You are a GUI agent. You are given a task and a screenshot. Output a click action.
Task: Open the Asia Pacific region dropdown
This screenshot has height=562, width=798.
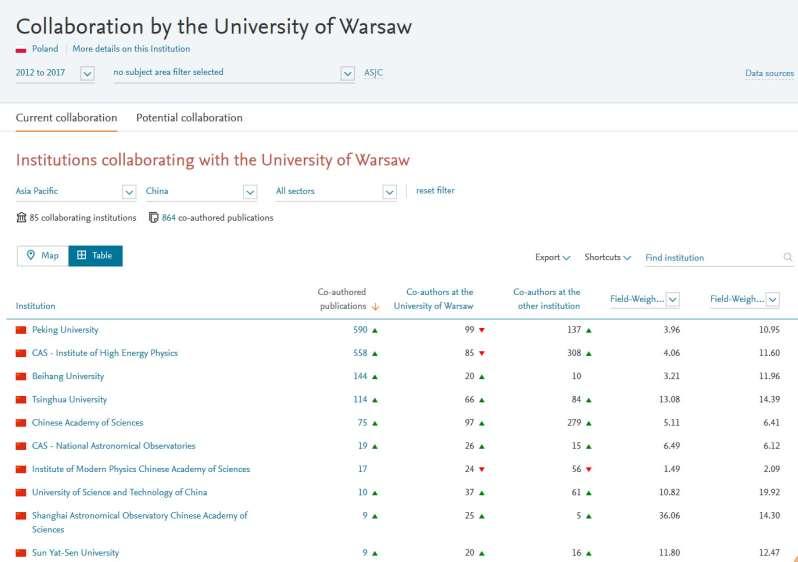[129, 191]
